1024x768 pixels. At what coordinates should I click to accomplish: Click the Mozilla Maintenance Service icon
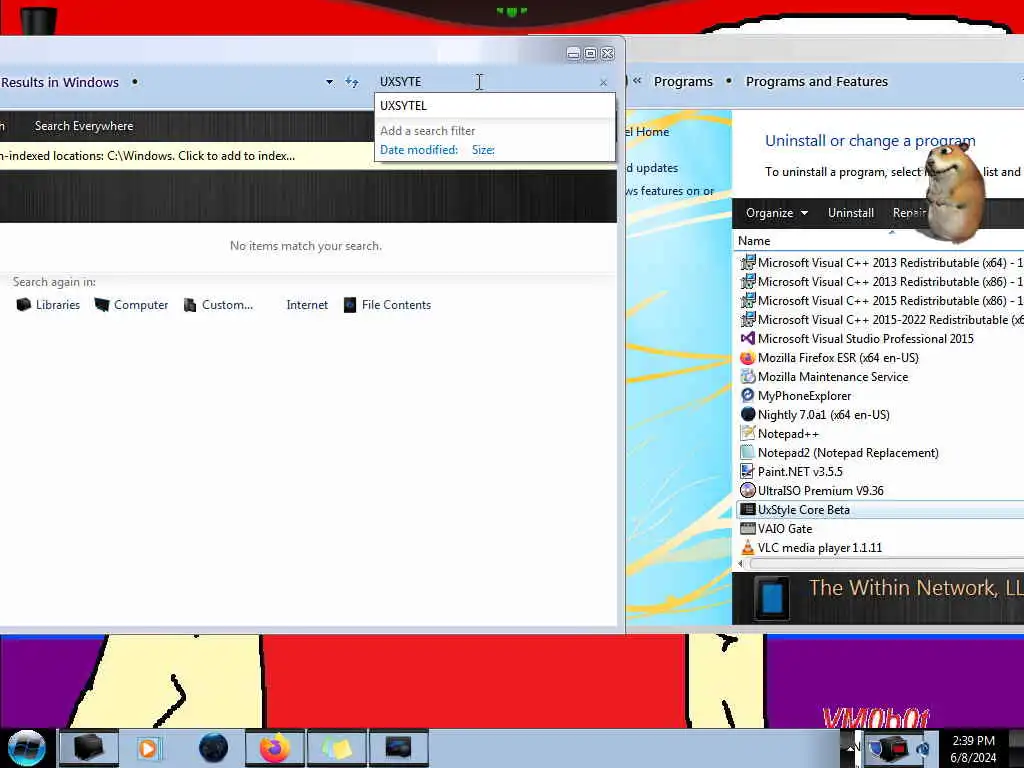coord(748,376)
